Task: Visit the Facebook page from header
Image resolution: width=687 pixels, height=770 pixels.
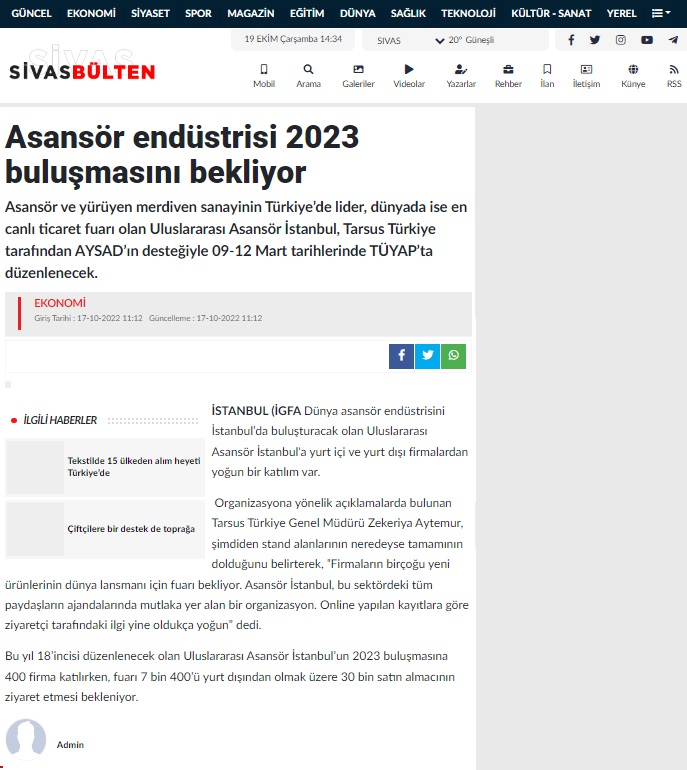Action: (x=571, y=40)
